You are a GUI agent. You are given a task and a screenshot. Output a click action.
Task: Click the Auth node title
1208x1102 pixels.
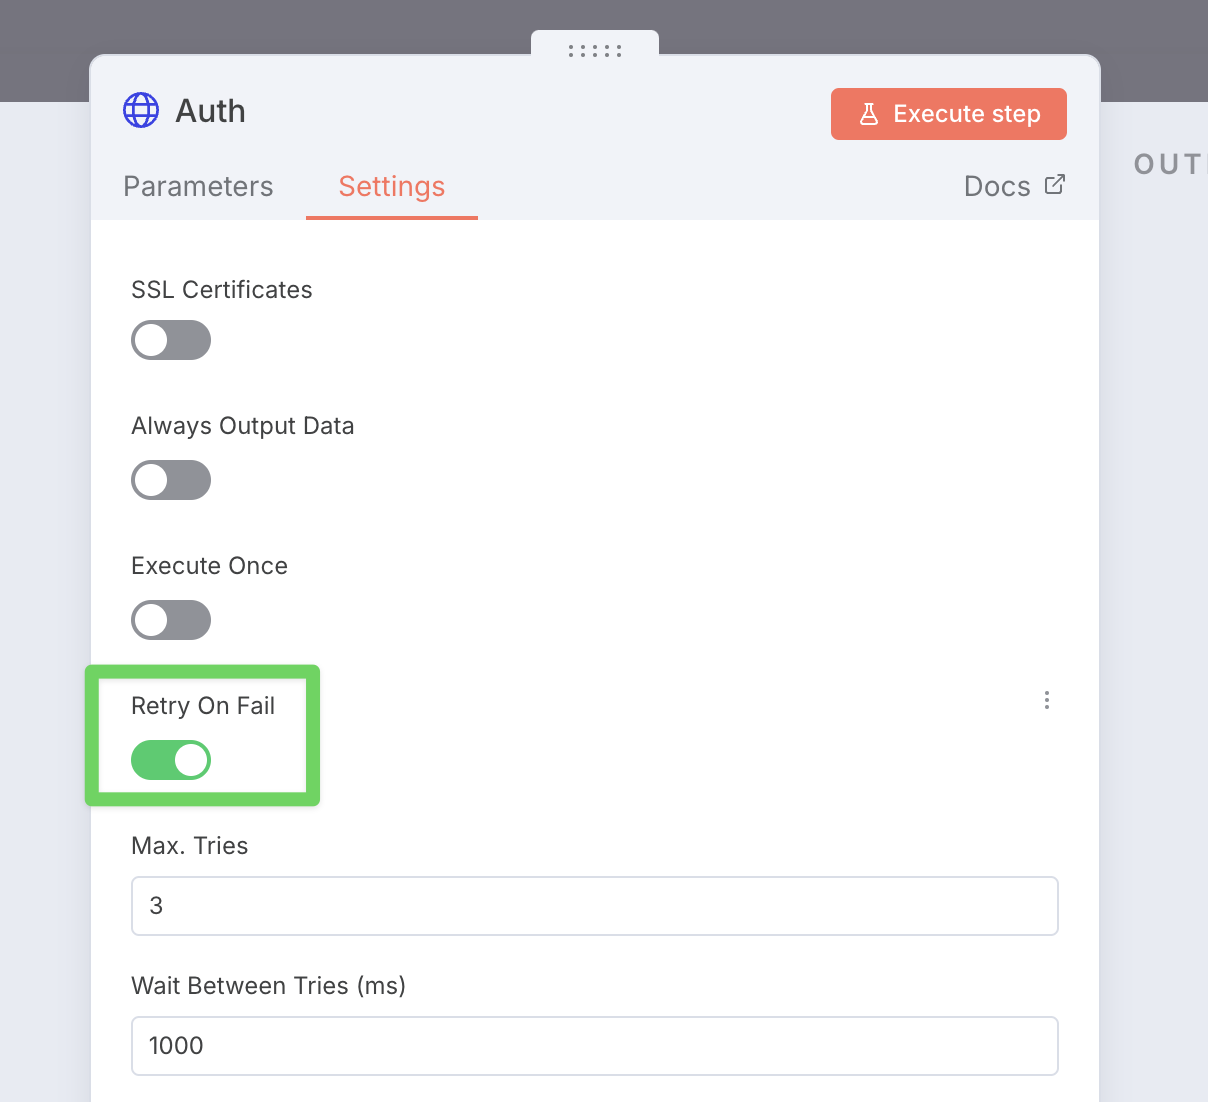[211, 111]
